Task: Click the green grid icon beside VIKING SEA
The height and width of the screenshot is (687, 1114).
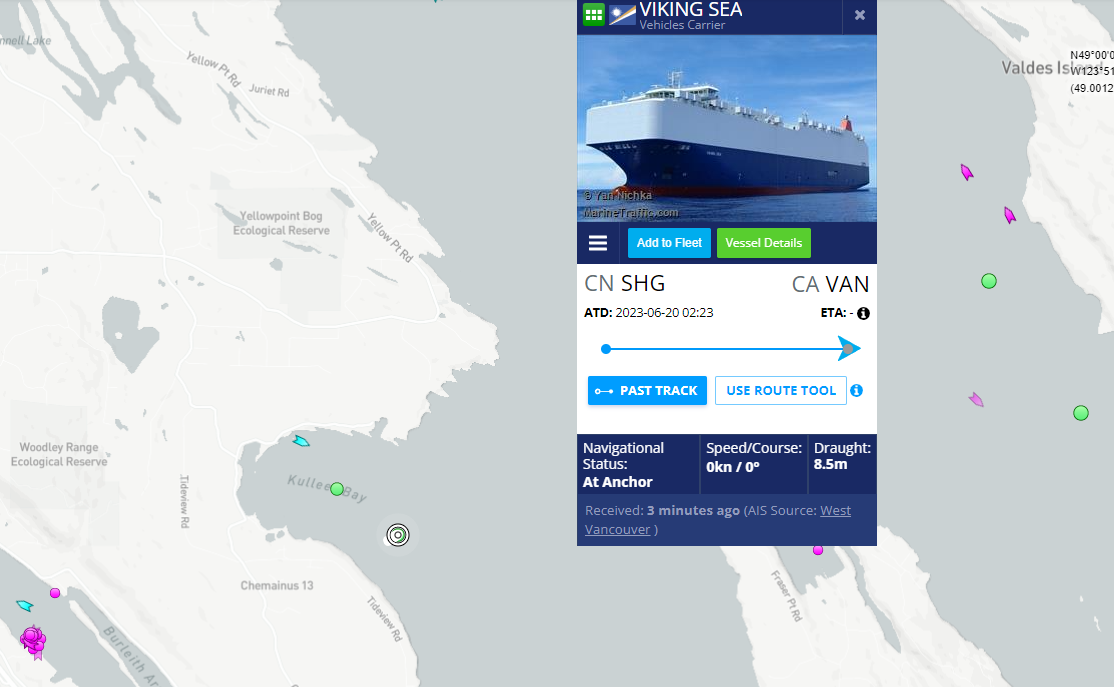Action: pyautogui.click(x=593, y=14)
